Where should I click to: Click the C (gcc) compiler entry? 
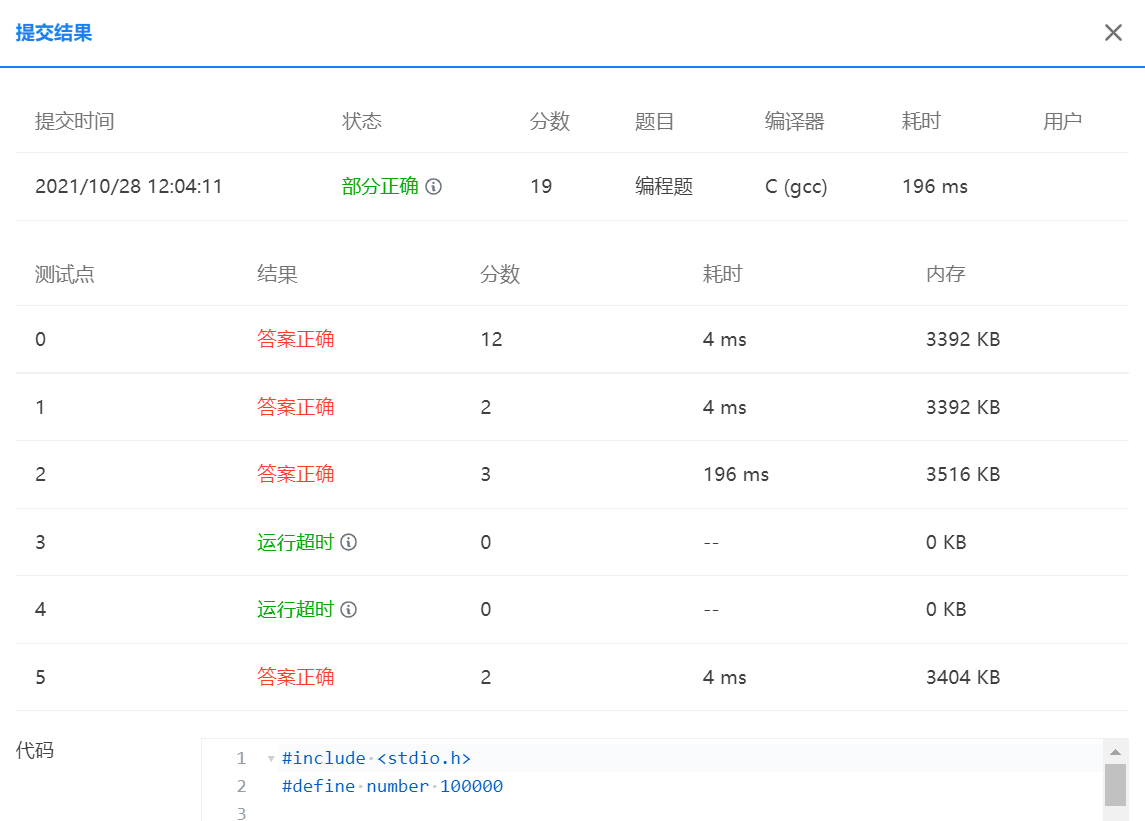pos(795,186)
